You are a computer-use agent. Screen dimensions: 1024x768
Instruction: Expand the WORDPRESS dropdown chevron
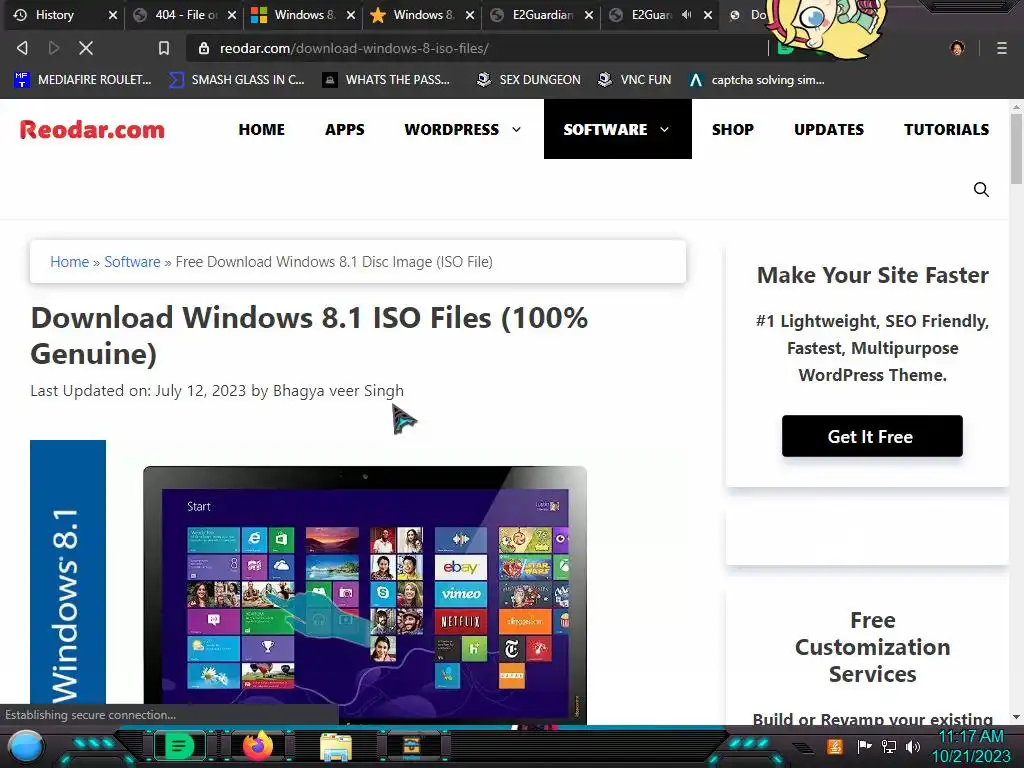(x=517, y=129)
